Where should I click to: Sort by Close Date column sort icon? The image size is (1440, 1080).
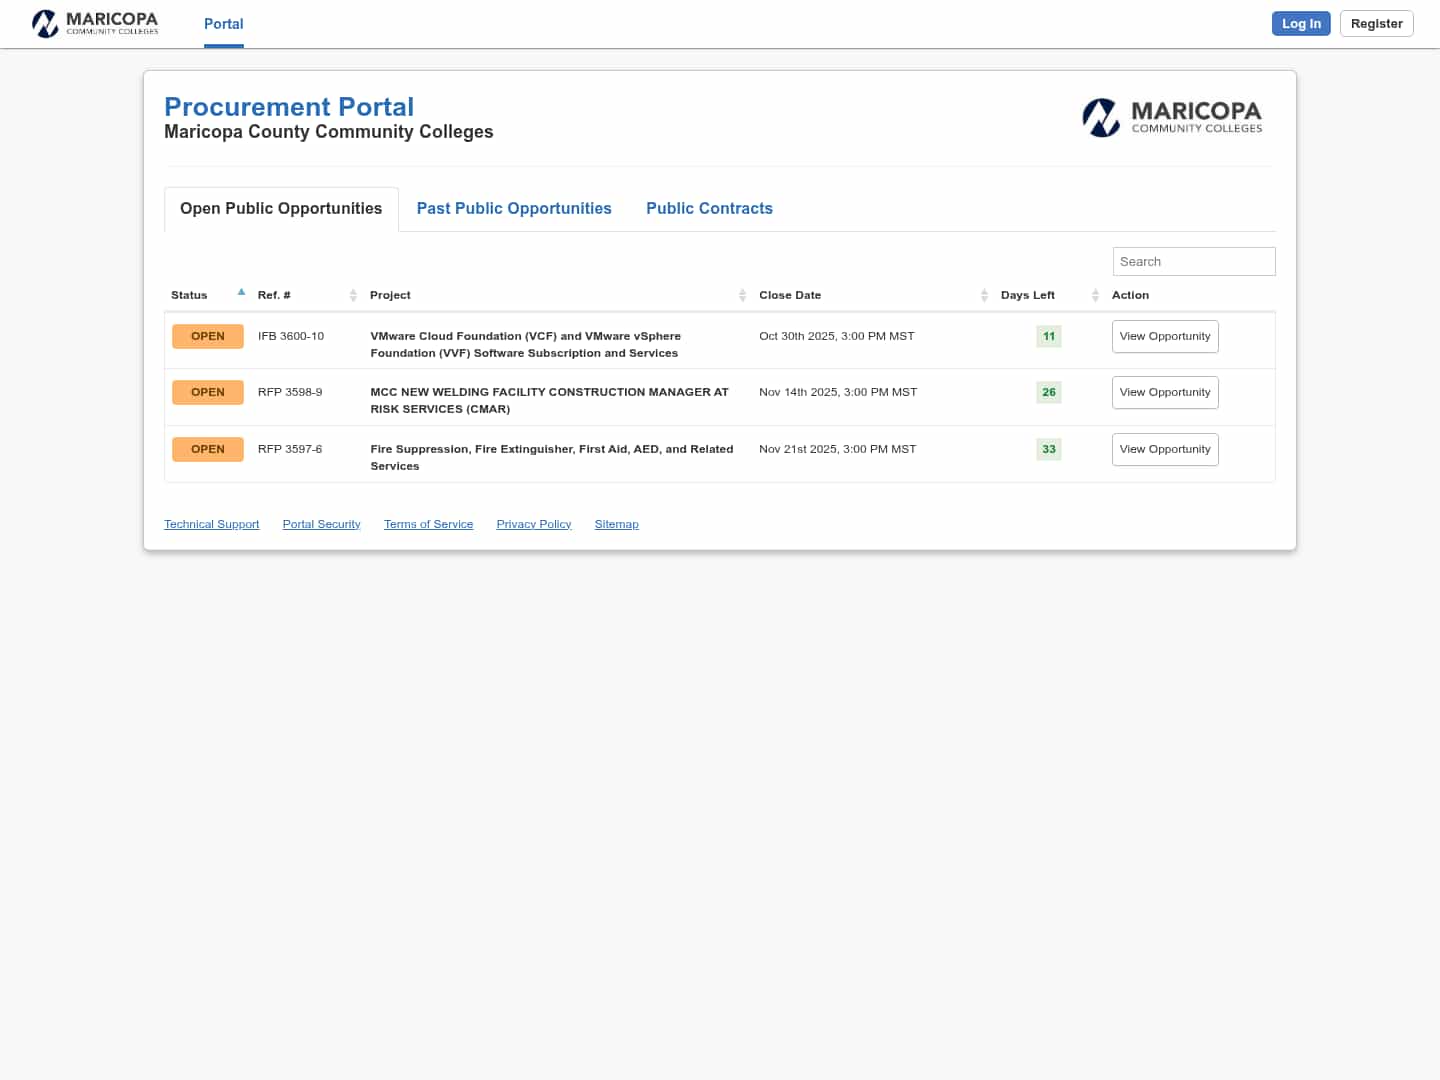[x=984, y=295]
